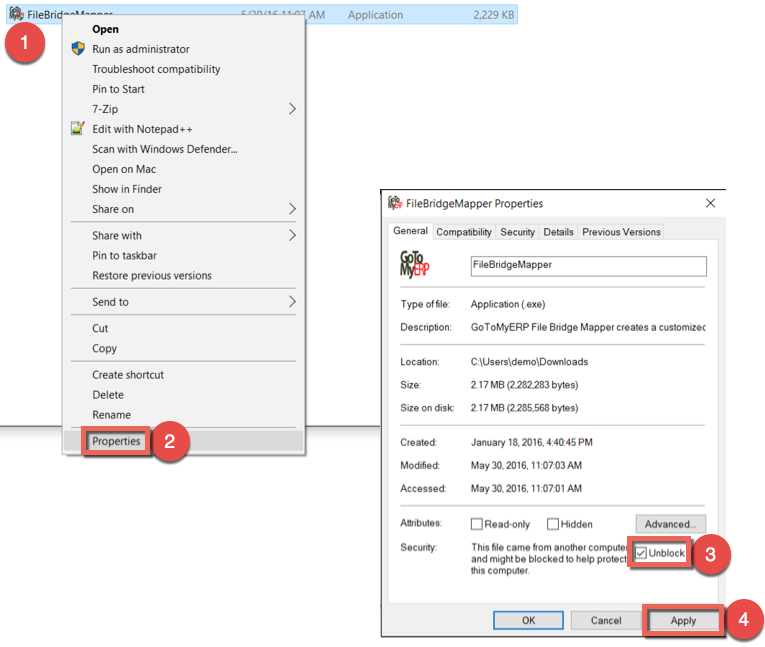Click the GoToMyERP File Bridge Mapper description text
This screenshot has width=765, height=647.
(588, 327)
